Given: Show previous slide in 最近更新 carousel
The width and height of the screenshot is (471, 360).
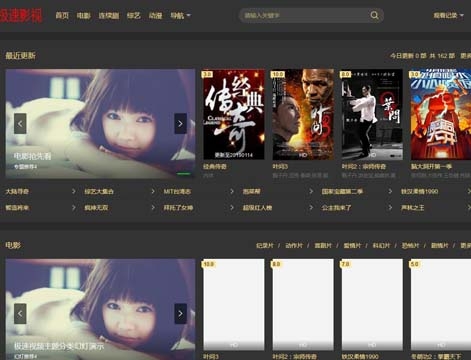Looking at the screenshot, I should point(20,124).
